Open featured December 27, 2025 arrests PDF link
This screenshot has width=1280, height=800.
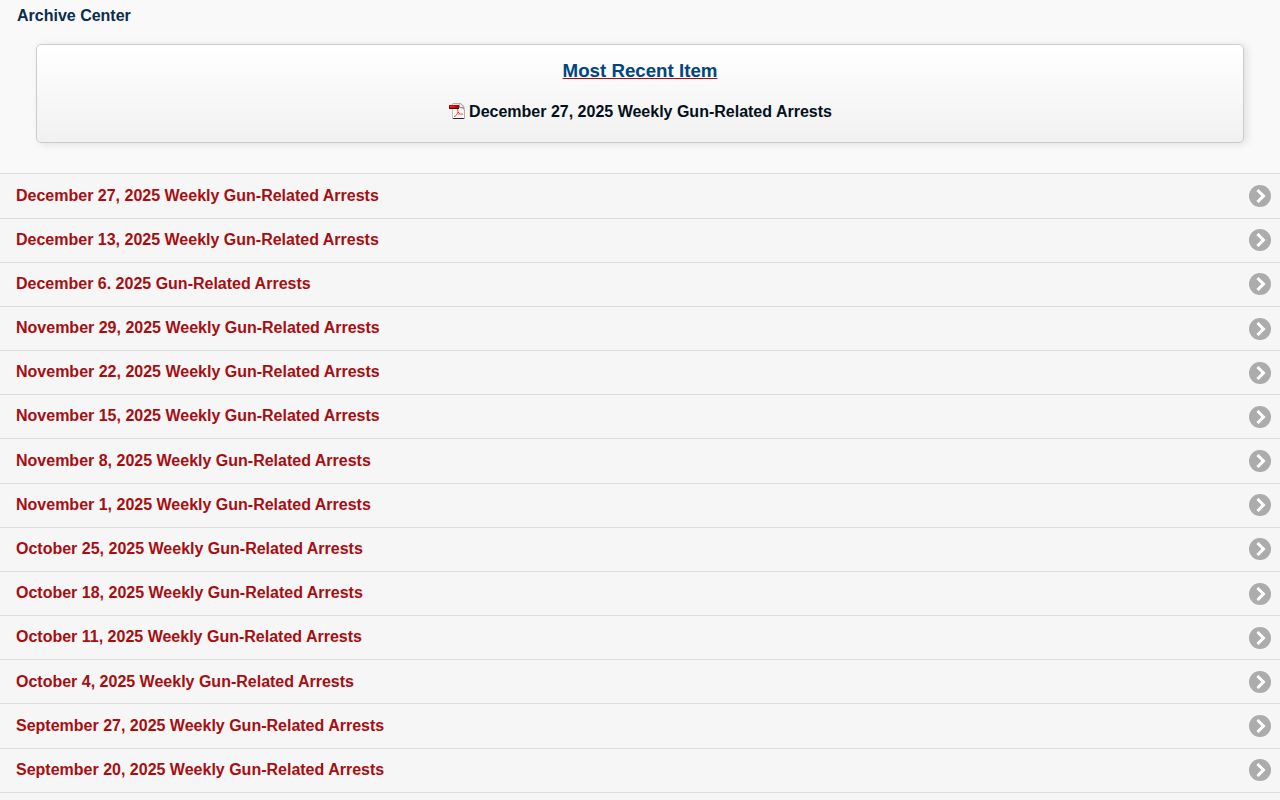coord(650,112)
